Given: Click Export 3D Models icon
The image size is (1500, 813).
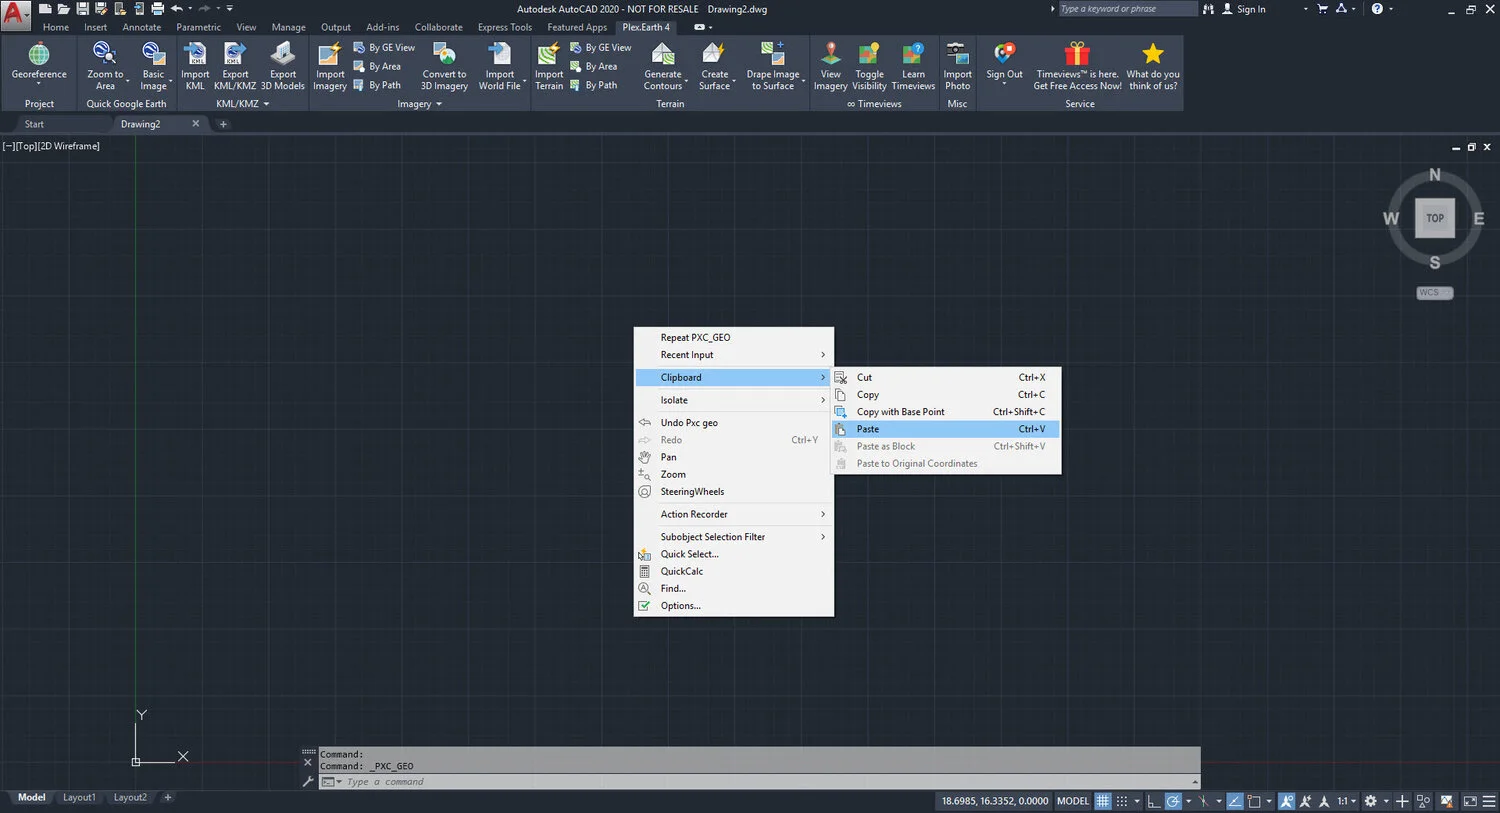Looking at the screenshot, I should pyautogui.click(x=283, y=53).
